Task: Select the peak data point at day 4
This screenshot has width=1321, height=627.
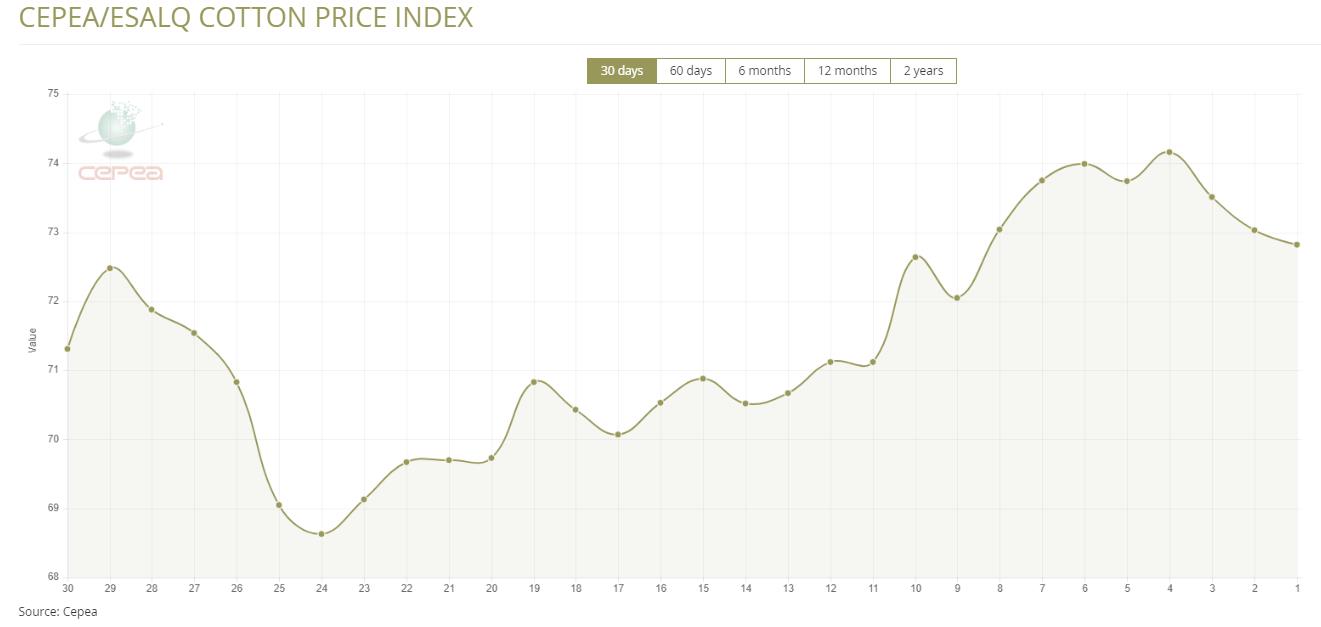Action: (1169, 152)
